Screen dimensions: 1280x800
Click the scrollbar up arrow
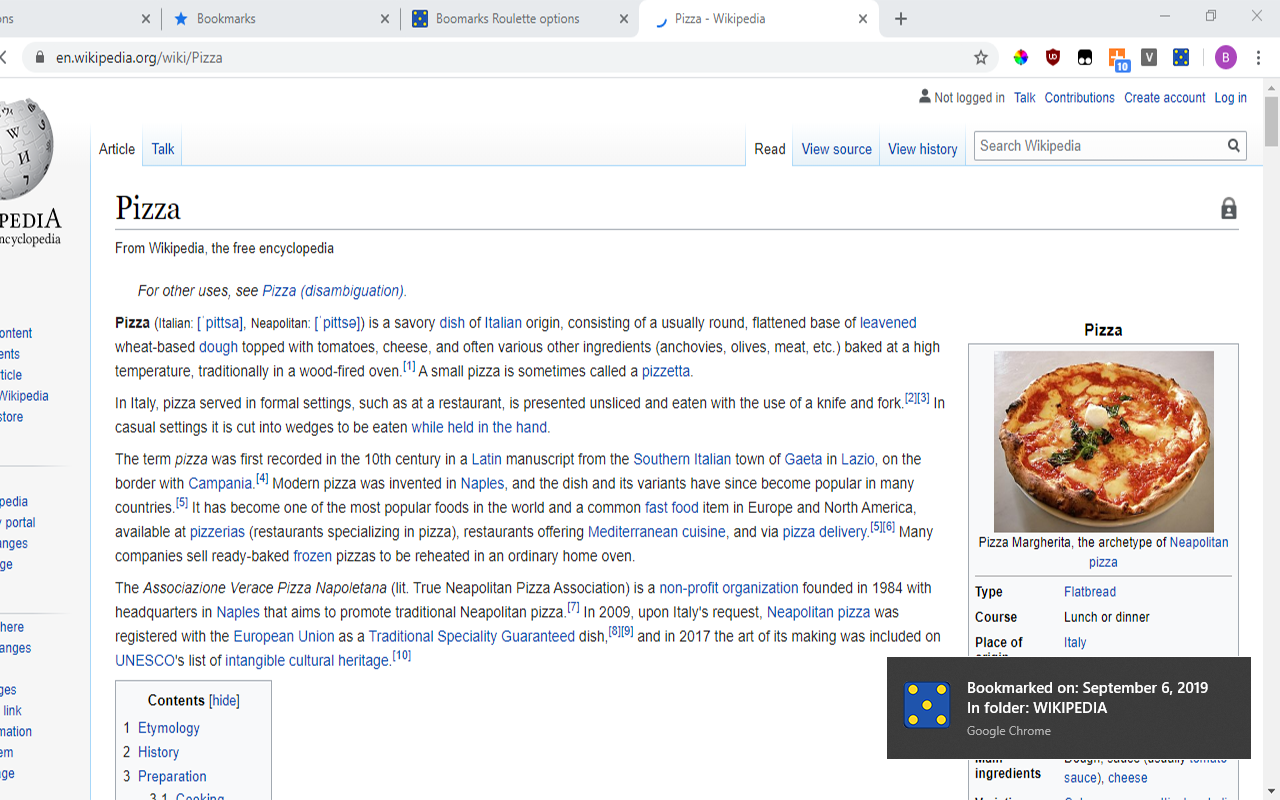click(x=1271, y=88)
